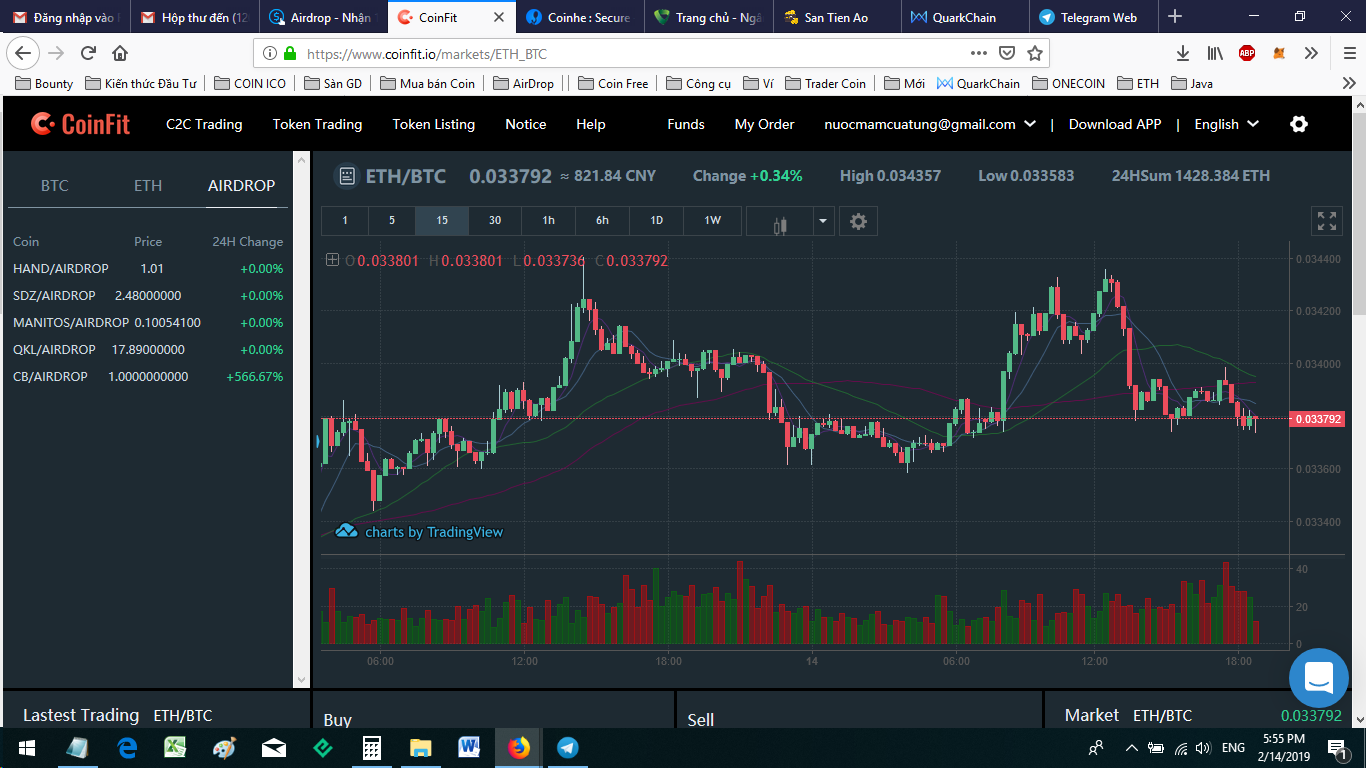Select the CB/AIRDROP market row

tap(148, 377)
